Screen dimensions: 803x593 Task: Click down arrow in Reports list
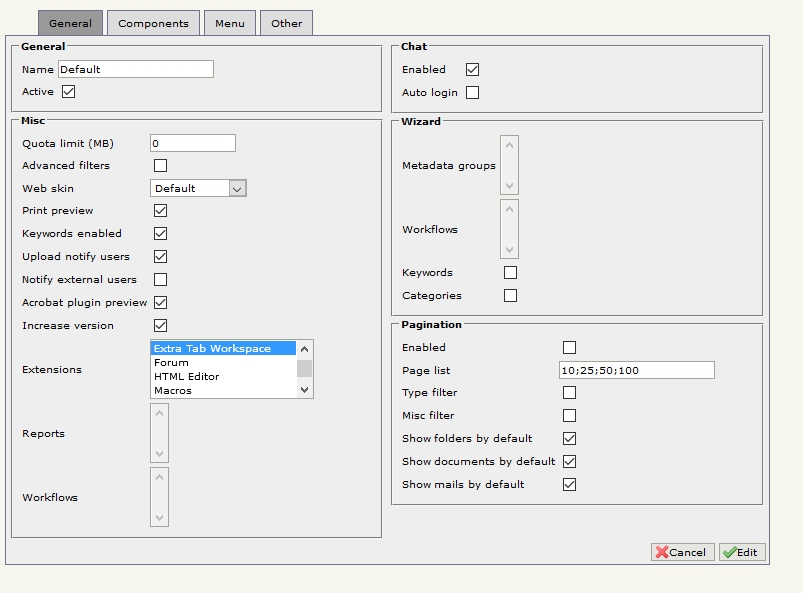(160, 453)
